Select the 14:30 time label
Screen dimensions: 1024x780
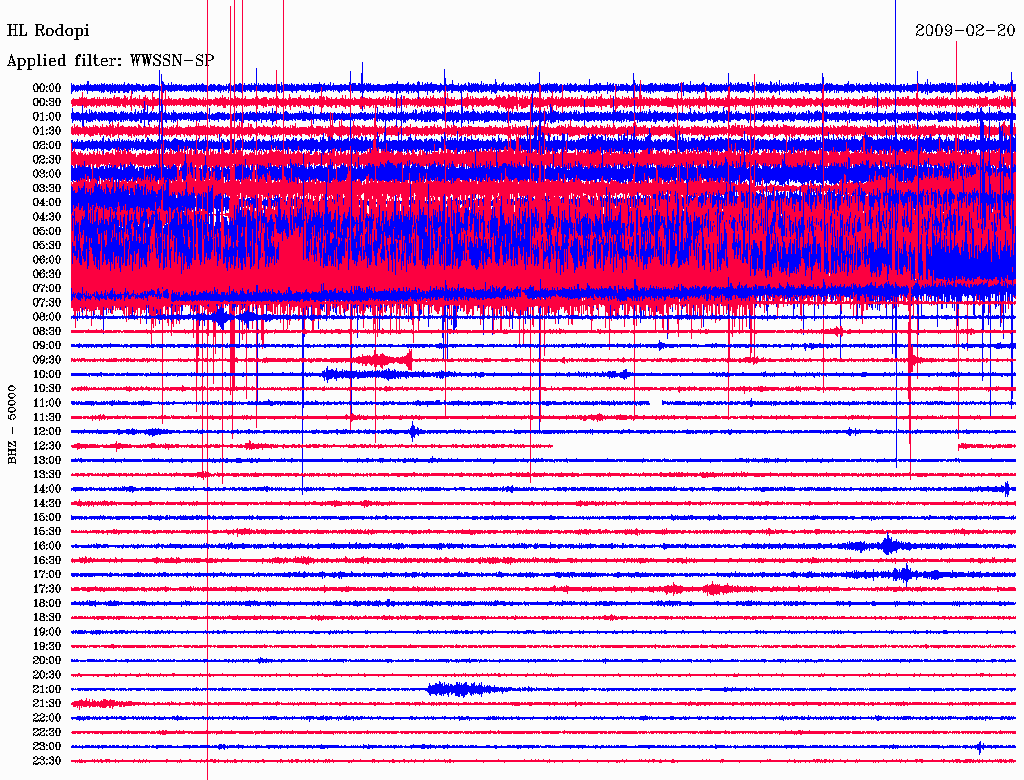pos(47,503)
